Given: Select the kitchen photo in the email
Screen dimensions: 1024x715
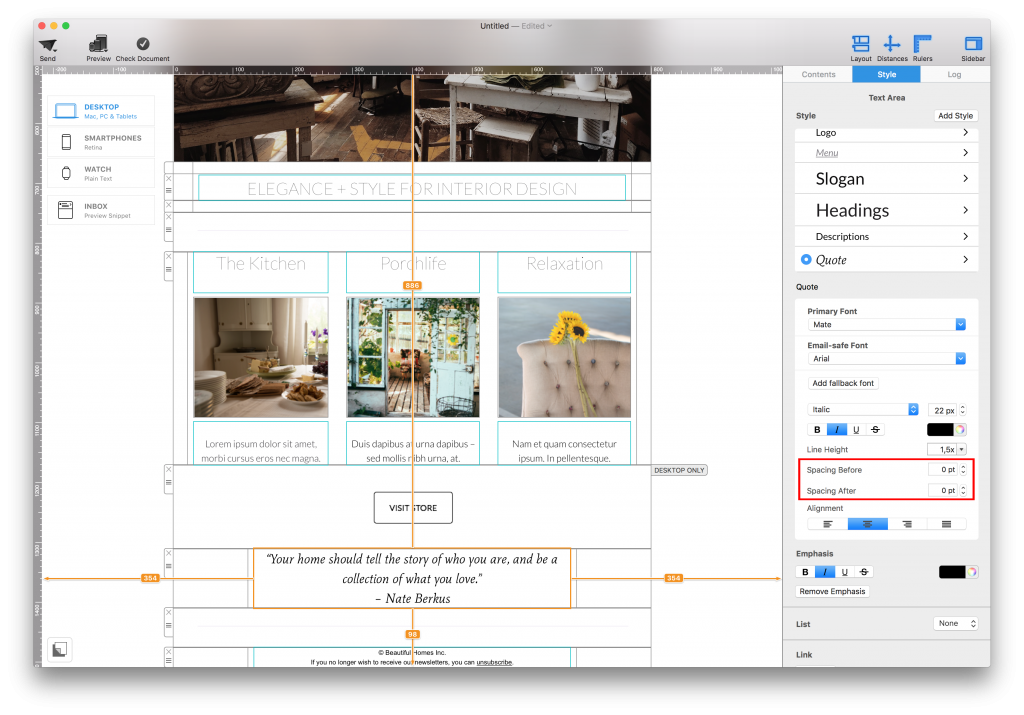Looking at the screenshot, I should point(261,358).
